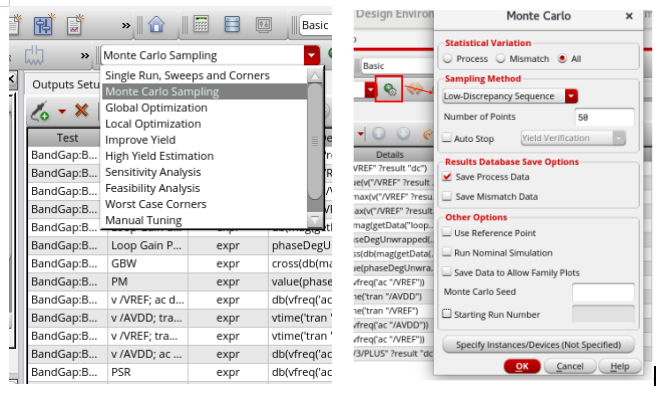Open the red dropdown arrow left of gear icon
The height and width of the screenshot is (400, 669).
point(370,90)
